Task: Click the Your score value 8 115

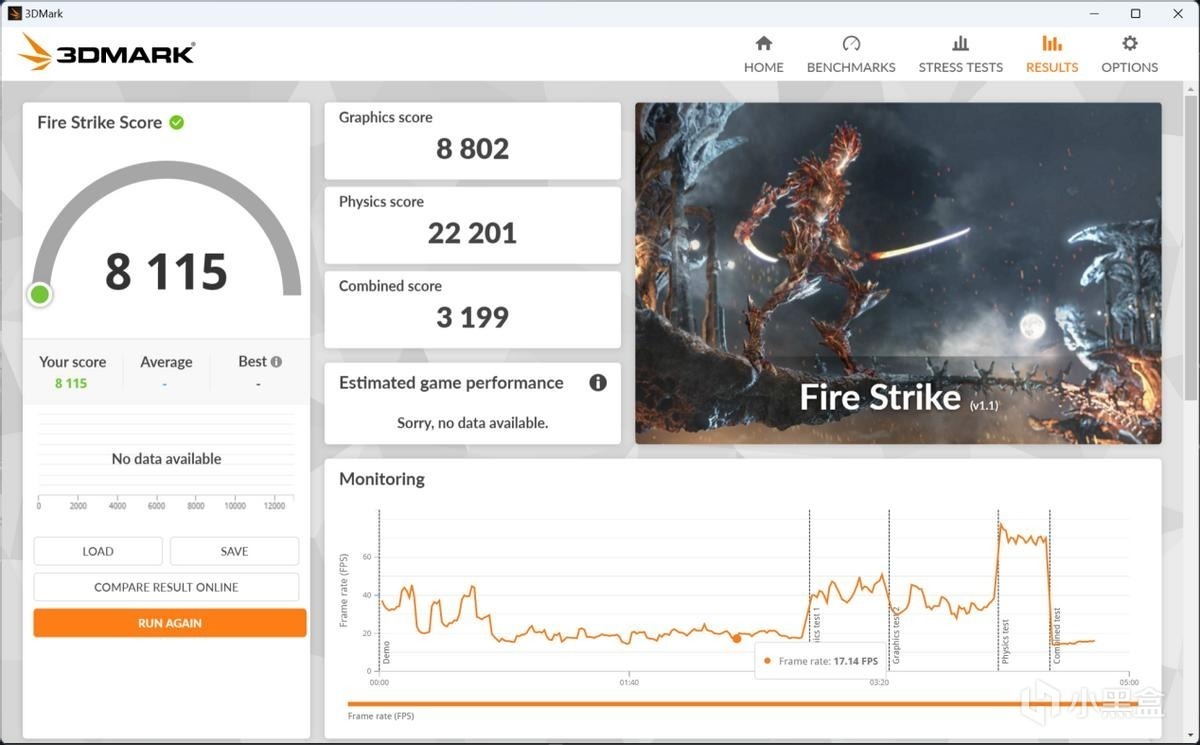Action: coord(71,383)
